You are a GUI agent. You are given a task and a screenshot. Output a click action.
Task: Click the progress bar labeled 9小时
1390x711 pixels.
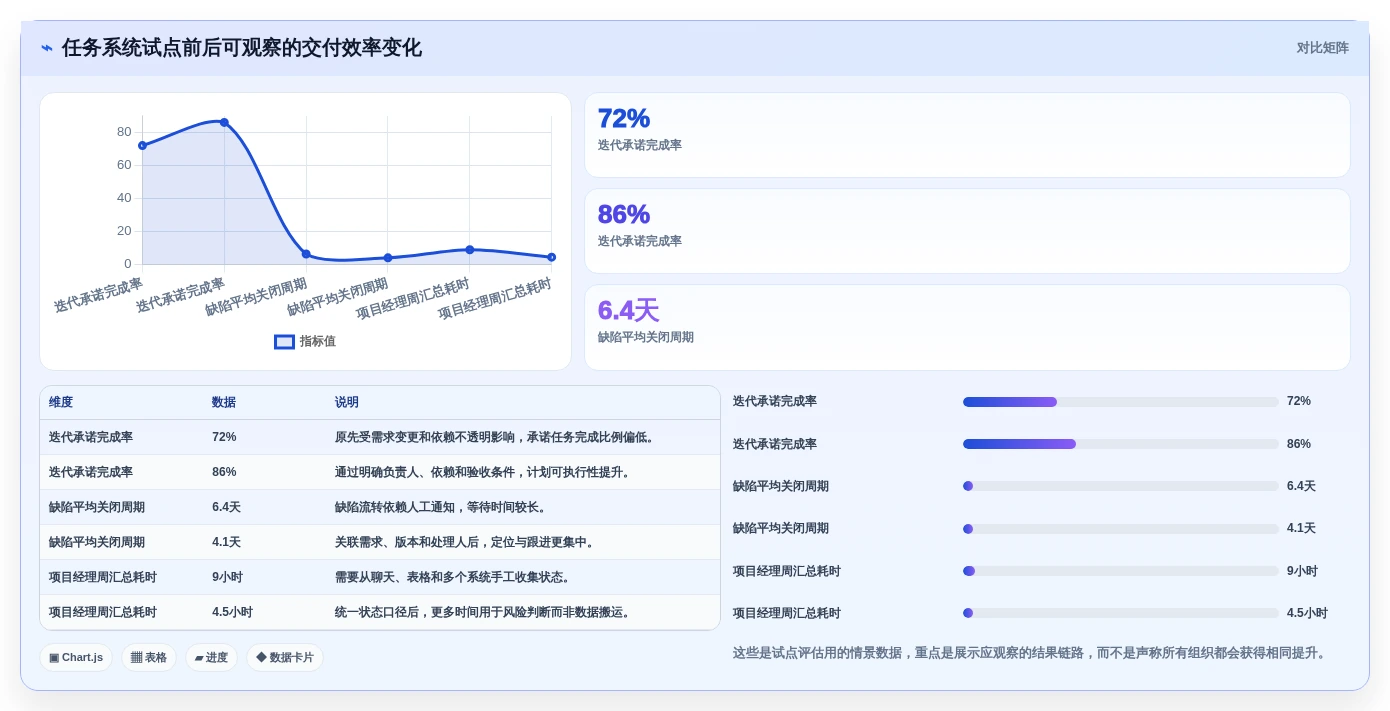click(1120, 571)
